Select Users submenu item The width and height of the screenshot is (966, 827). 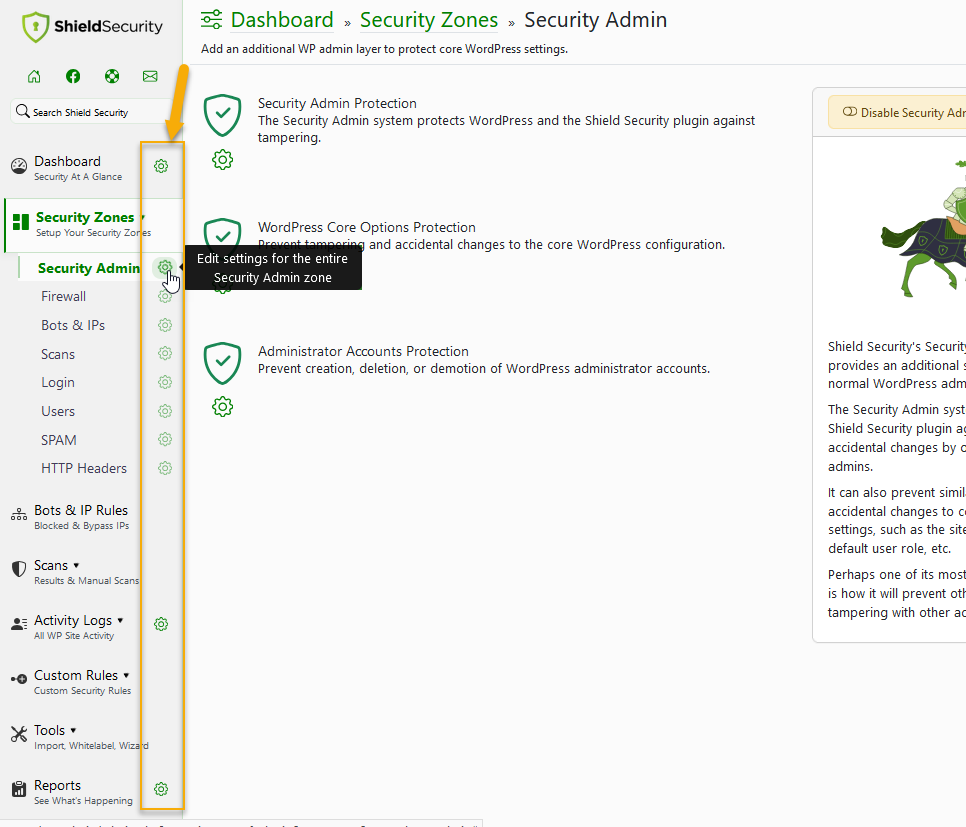click(x=58, y=411)
